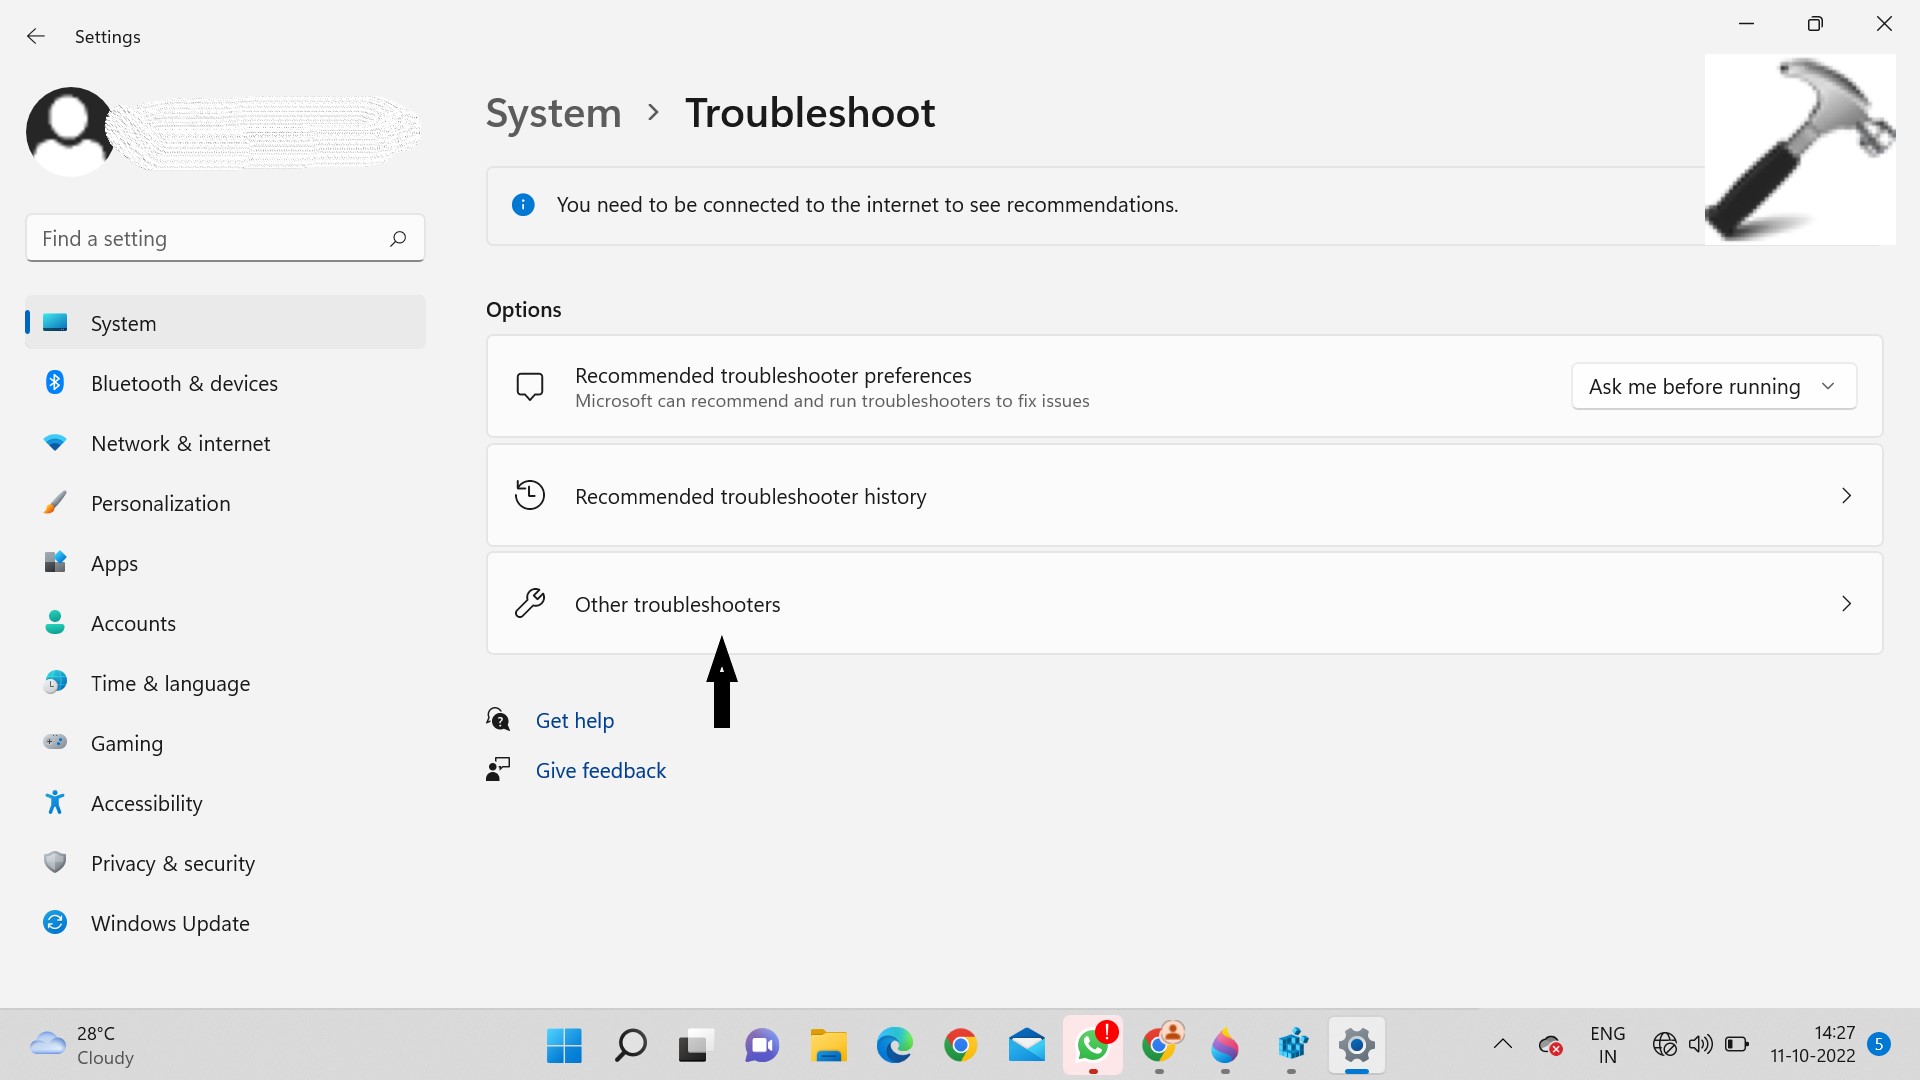1920x1080 pixels.
Task: Select the Personalization category
Action: click(160, 503)
